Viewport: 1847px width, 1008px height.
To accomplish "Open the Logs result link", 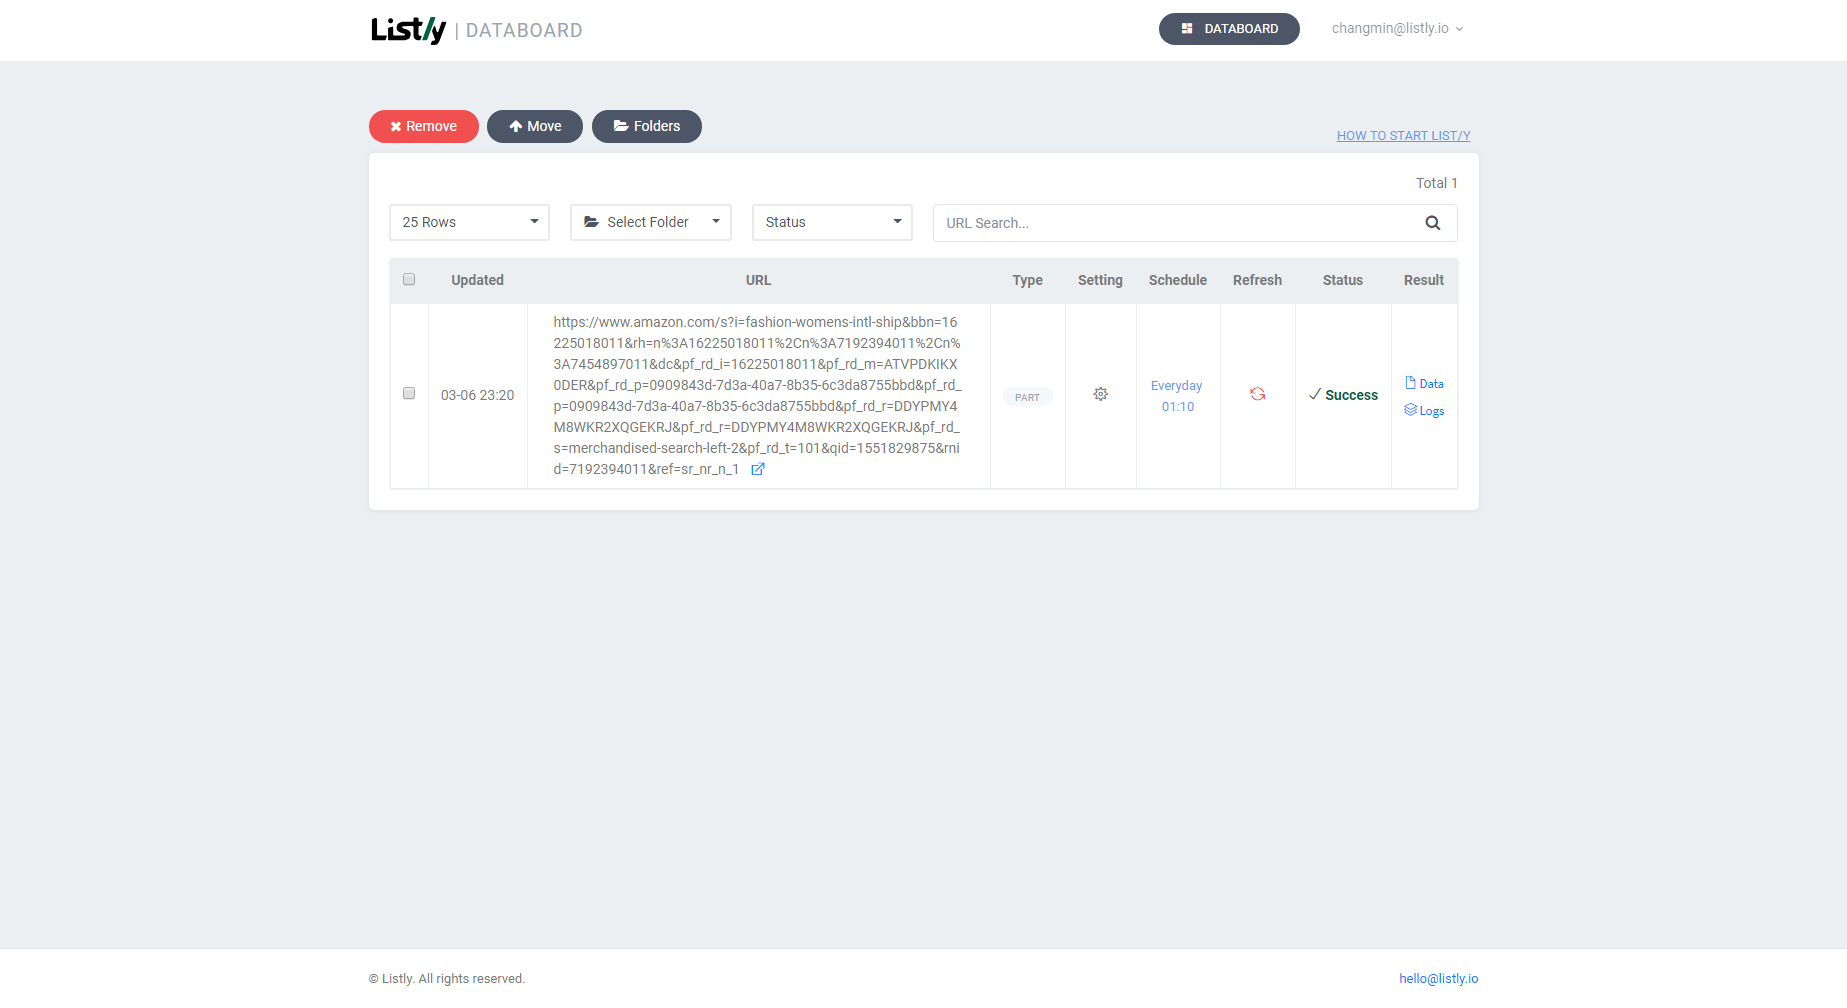I will pos(1424,411).
